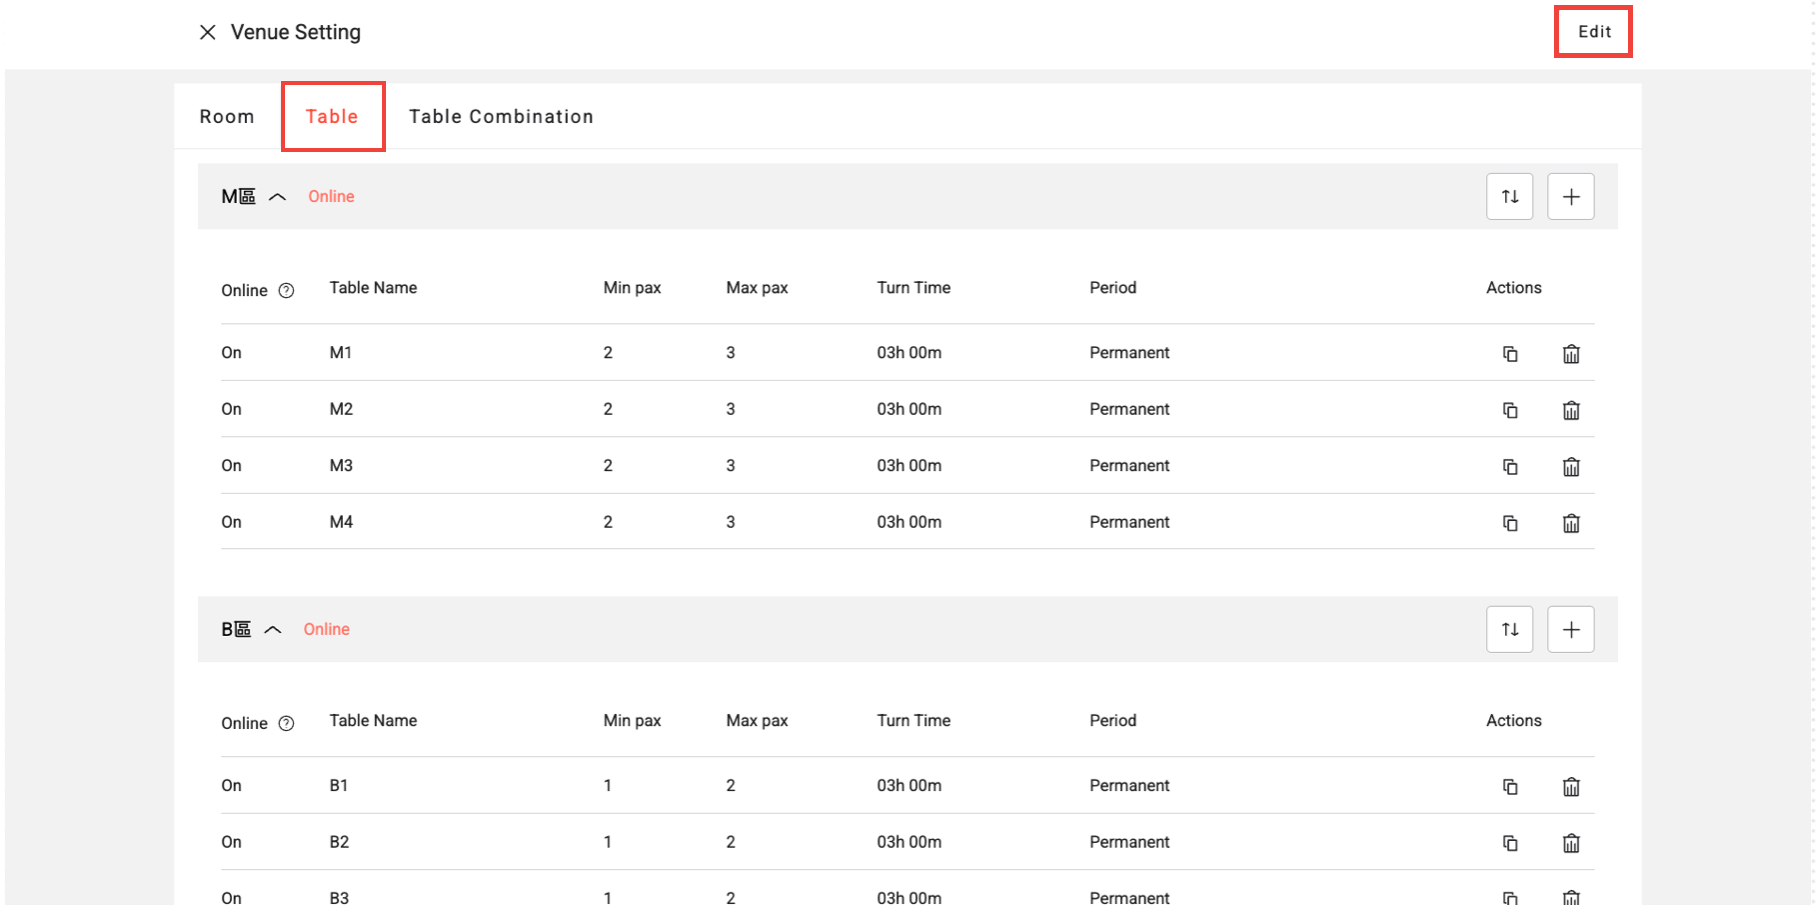Image resolution: width=1818 pixels, height=908 pixels.
Task: Add a new table to B room
Action: point(1570,630)
